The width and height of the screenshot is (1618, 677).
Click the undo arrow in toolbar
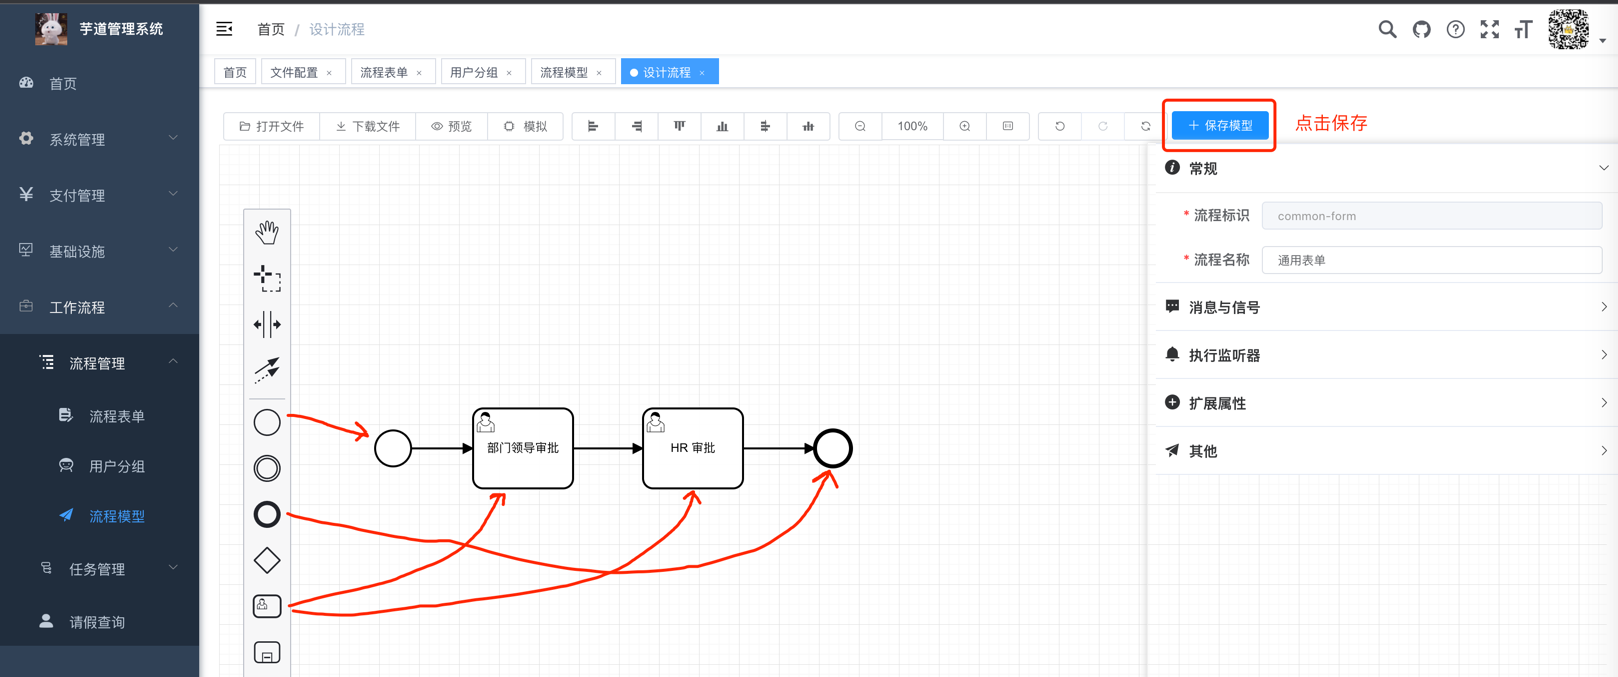click(x=1060, y=127)
